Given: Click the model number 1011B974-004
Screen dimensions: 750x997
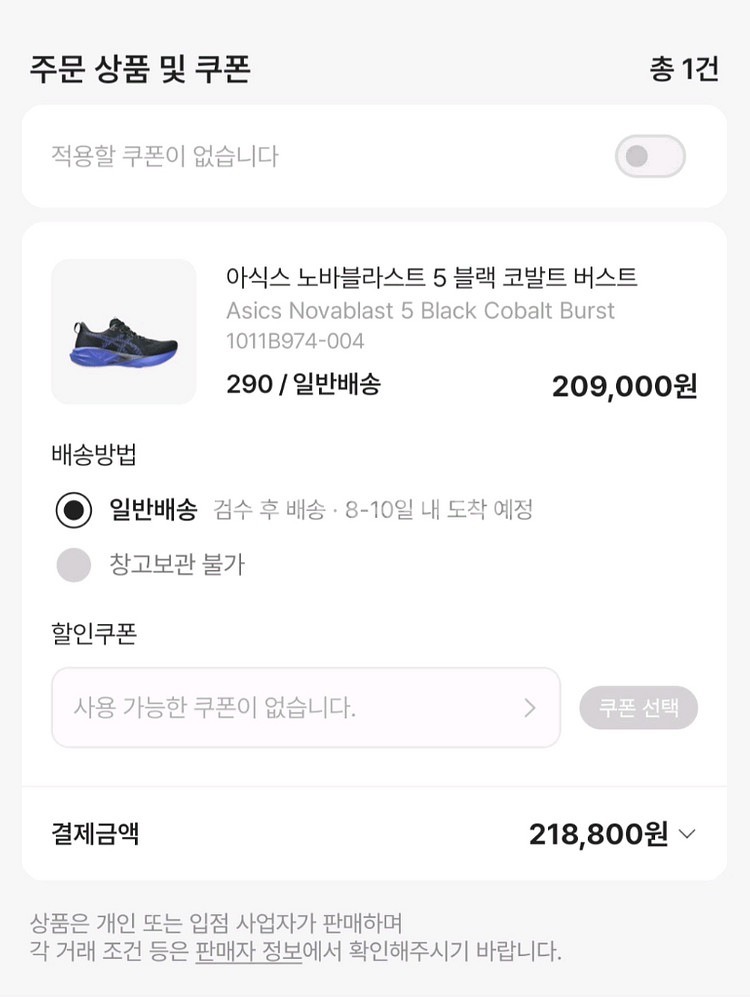Looking at the screenshot, I should (295, 341).
